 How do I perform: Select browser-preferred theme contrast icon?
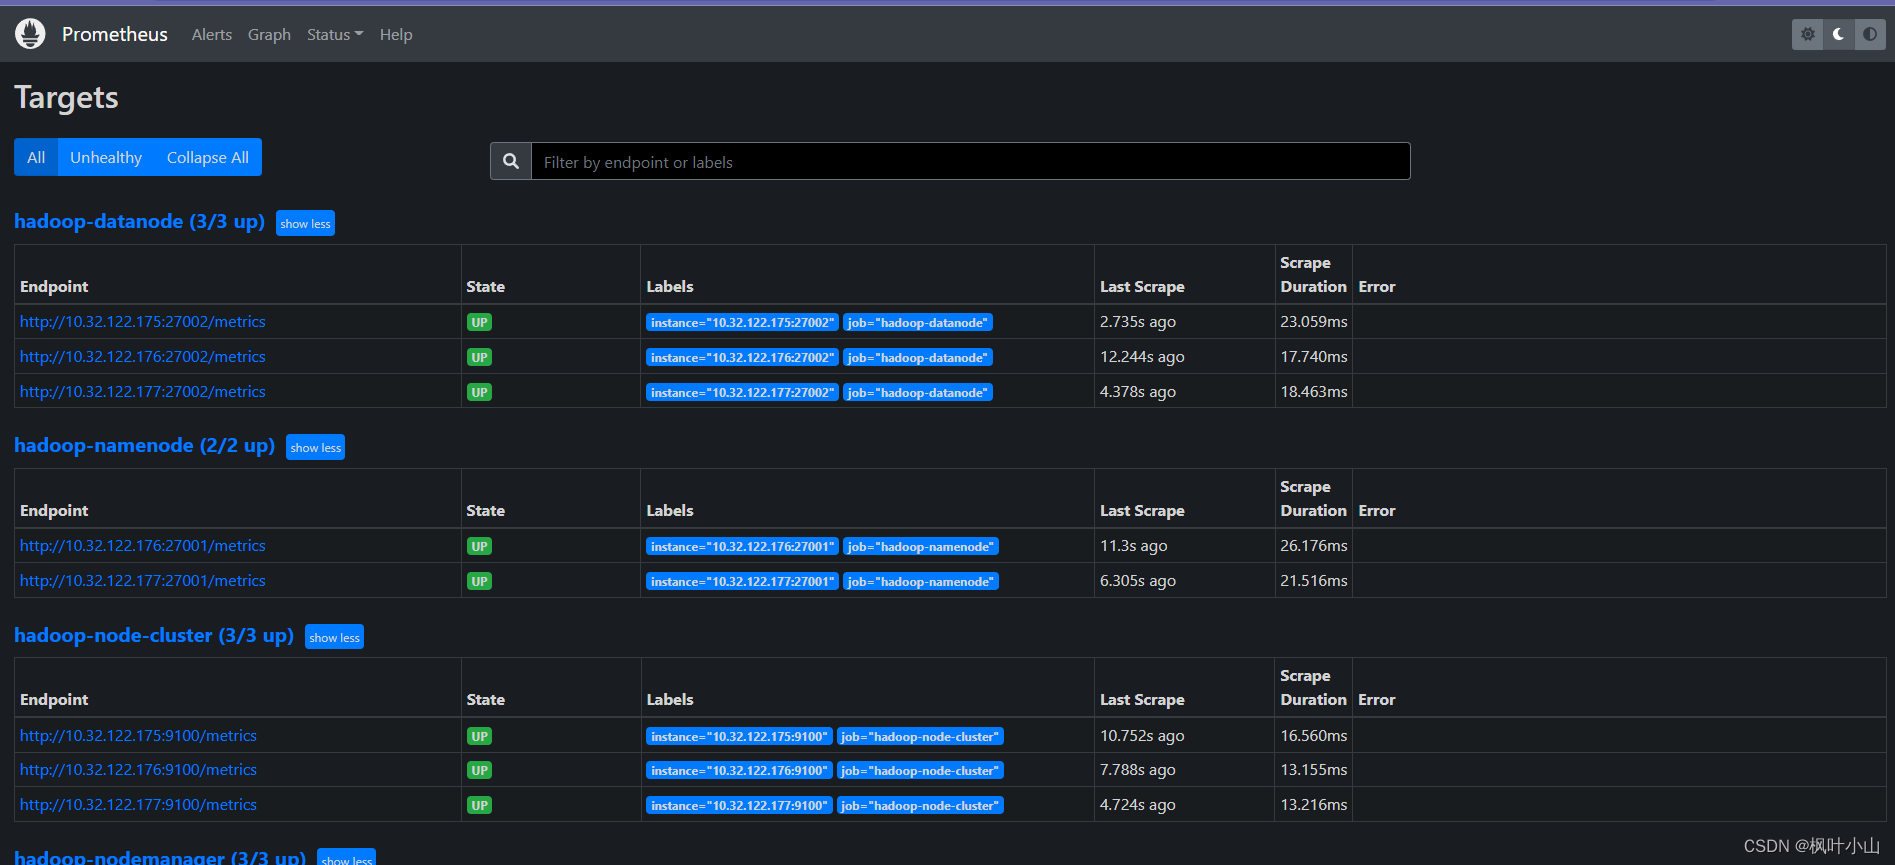point(1870,34)
